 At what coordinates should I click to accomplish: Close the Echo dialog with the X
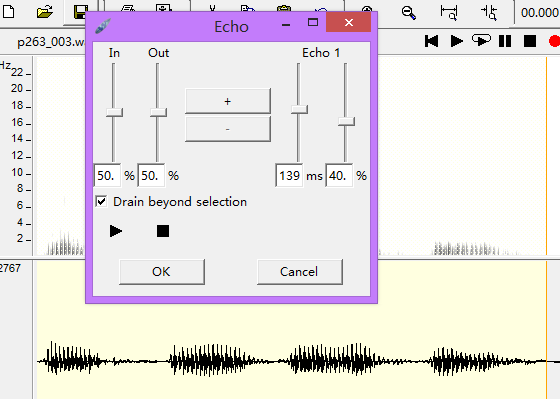coord(349,23)
